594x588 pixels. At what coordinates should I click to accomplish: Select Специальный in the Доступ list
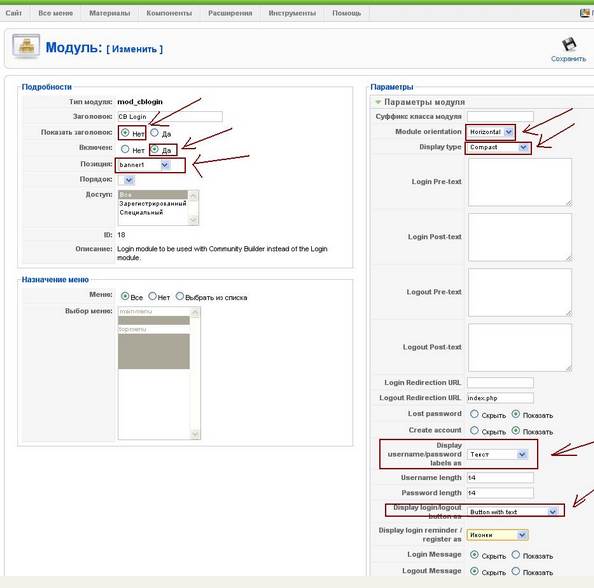(x=153, y=213)
